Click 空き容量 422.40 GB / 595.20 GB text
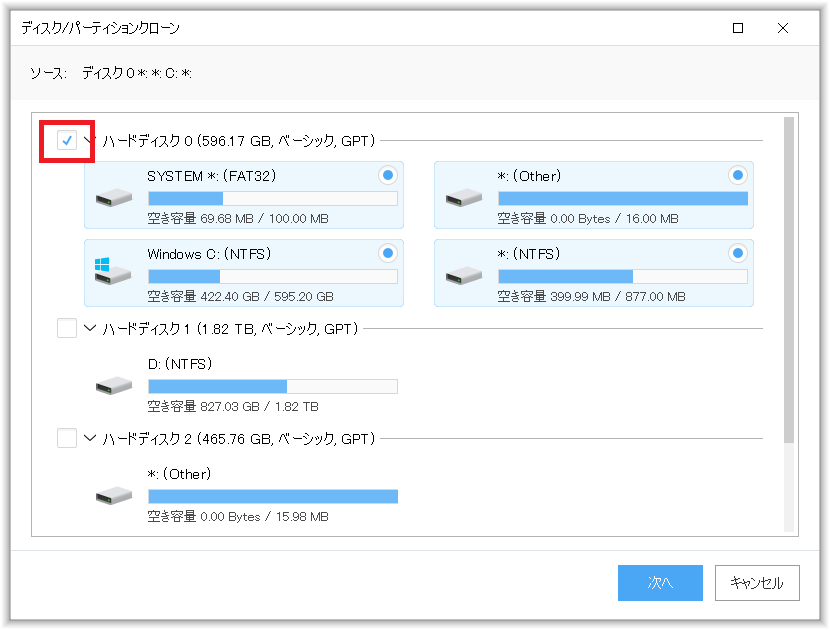The image size is (830, 630). click(x=240, y=296)
